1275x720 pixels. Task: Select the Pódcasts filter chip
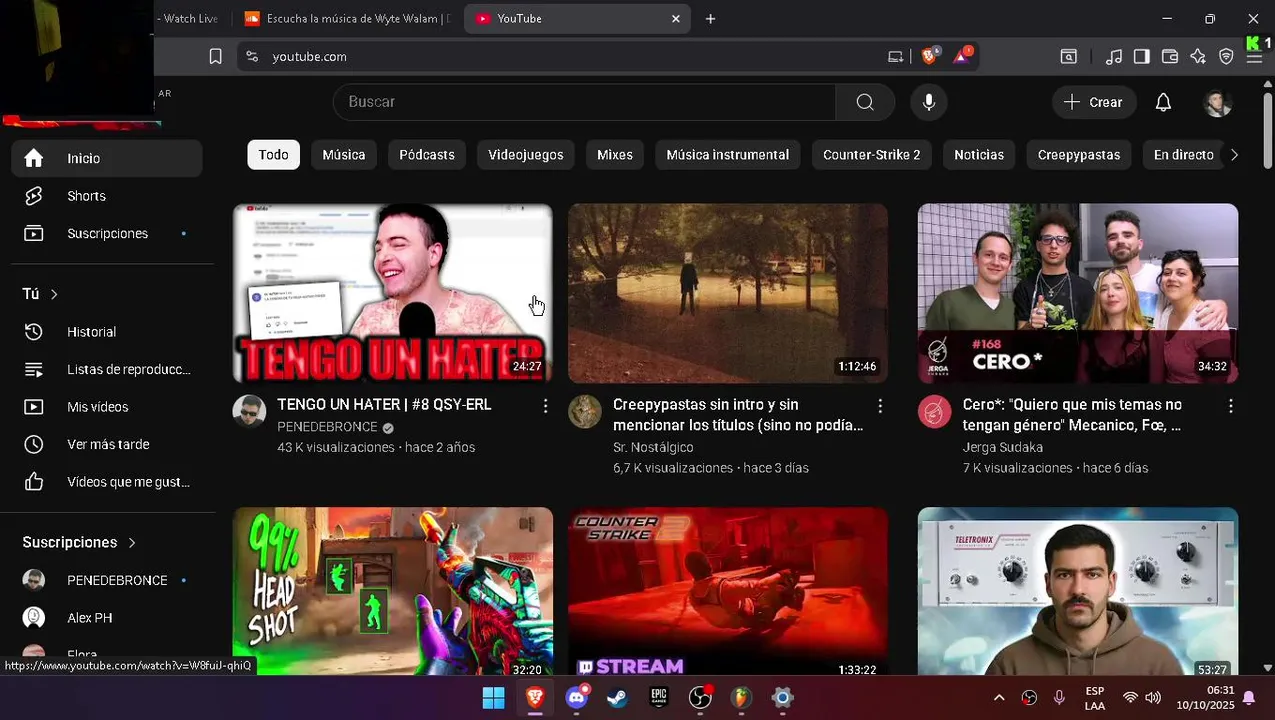tap(427, 155)
